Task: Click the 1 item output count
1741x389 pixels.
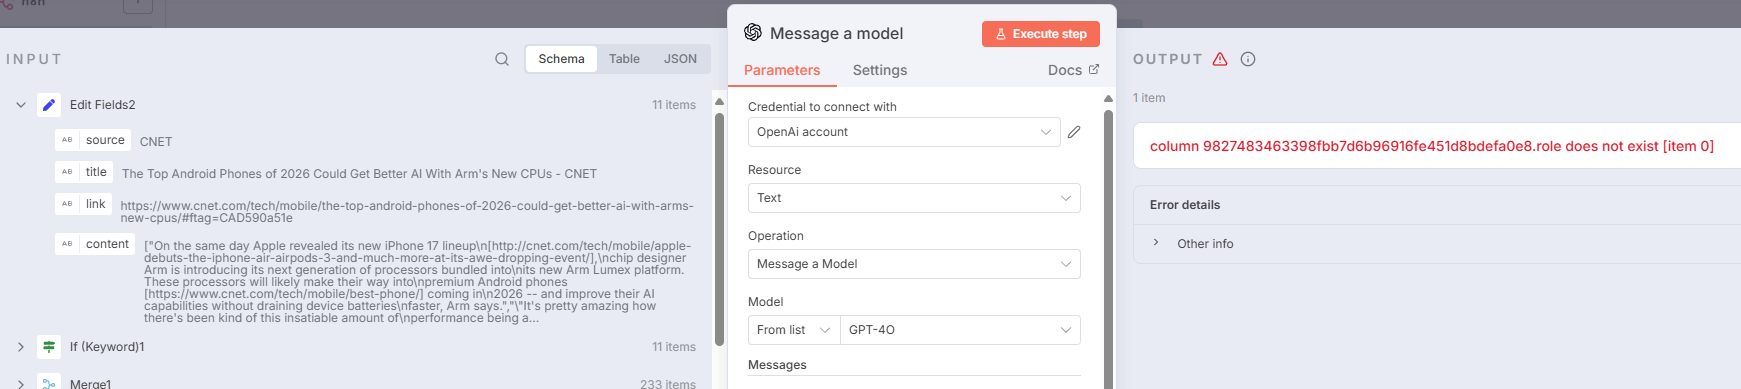Action: [x=1149, y=98]
